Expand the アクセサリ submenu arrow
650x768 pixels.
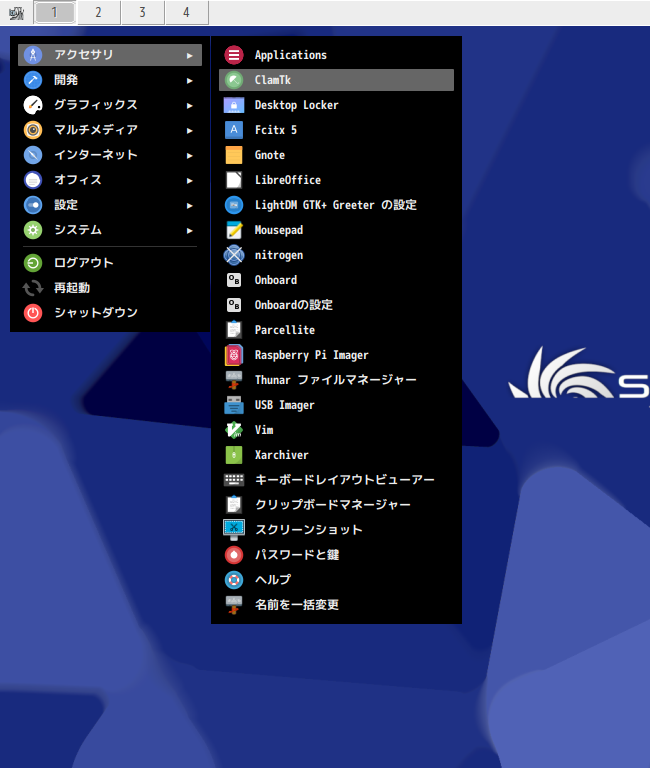190,56
